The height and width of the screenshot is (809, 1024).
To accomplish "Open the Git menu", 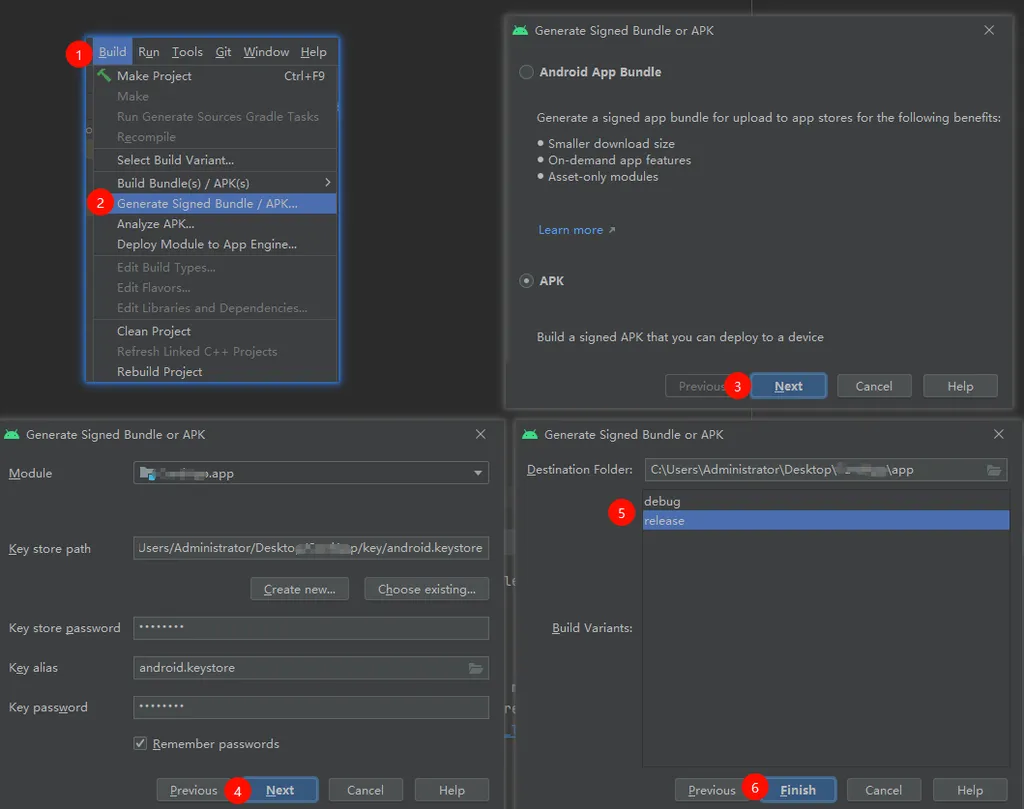I will tap(223, 52).
